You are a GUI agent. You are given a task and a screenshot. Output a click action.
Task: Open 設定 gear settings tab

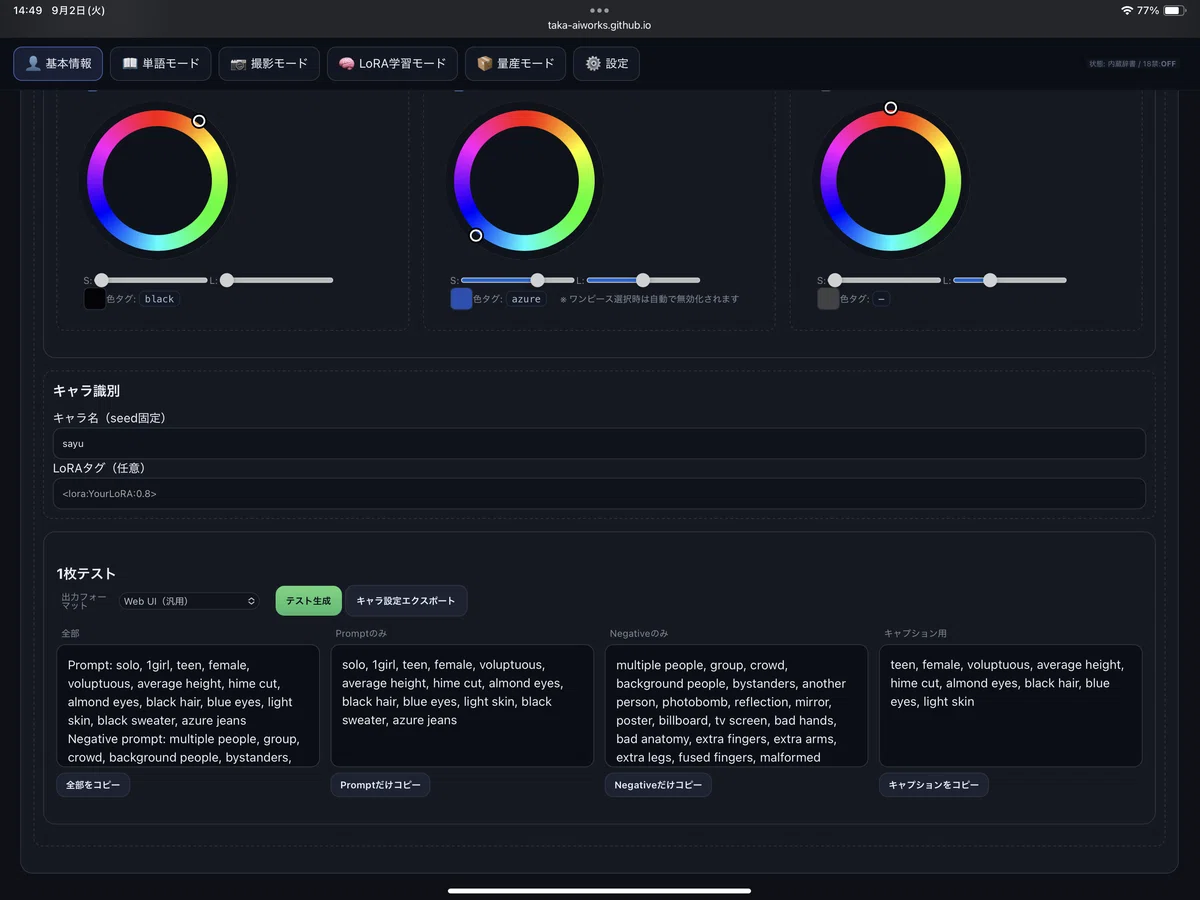(x=606, y=63)
